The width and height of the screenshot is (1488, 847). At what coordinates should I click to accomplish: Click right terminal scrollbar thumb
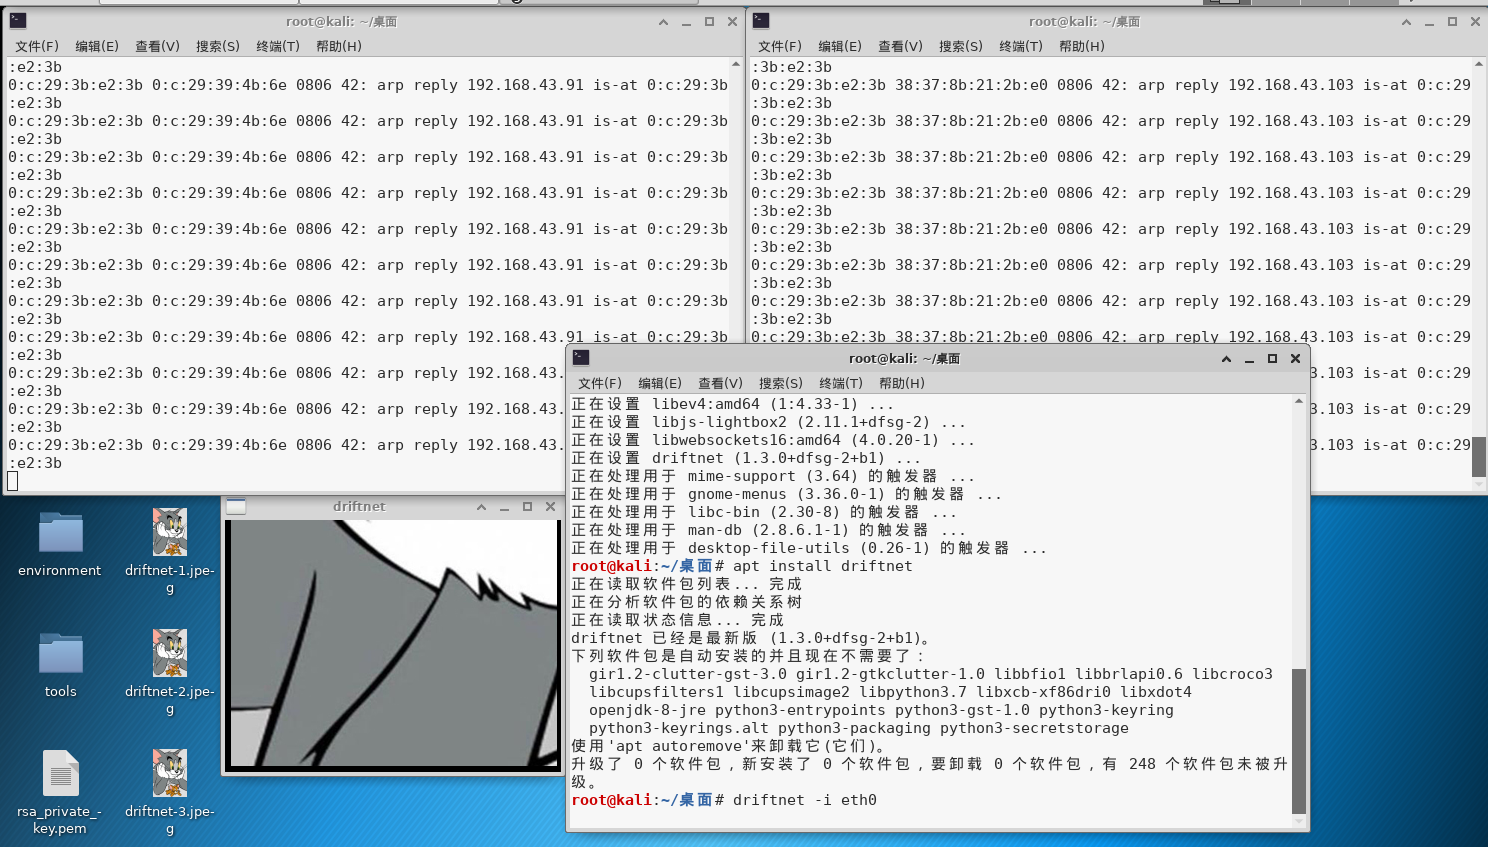coord(1479,456)
